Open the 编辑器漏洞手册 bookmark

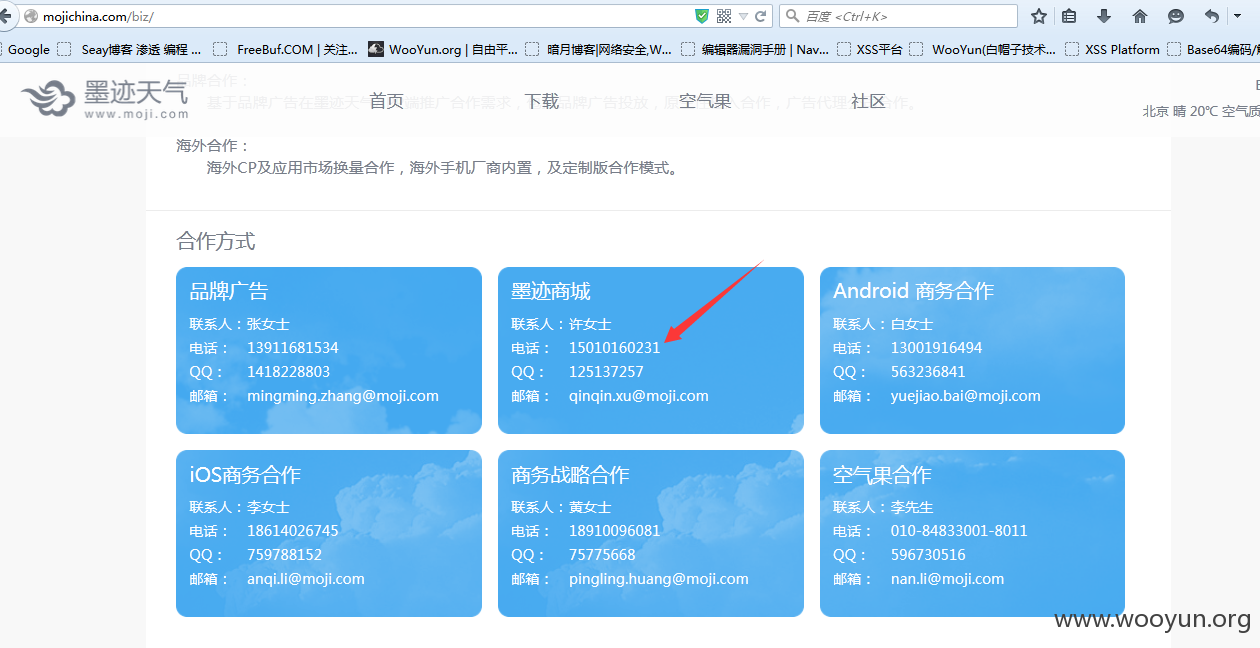pyautogui.click(x=755, y=49)
